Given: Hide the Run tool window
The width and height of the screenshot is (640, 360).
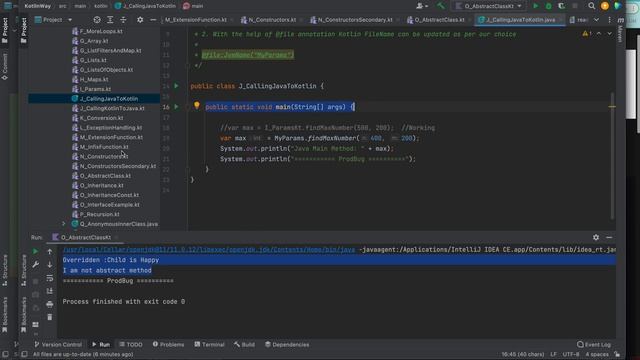Looking at the screenshot, I should (x=609, y=237).
